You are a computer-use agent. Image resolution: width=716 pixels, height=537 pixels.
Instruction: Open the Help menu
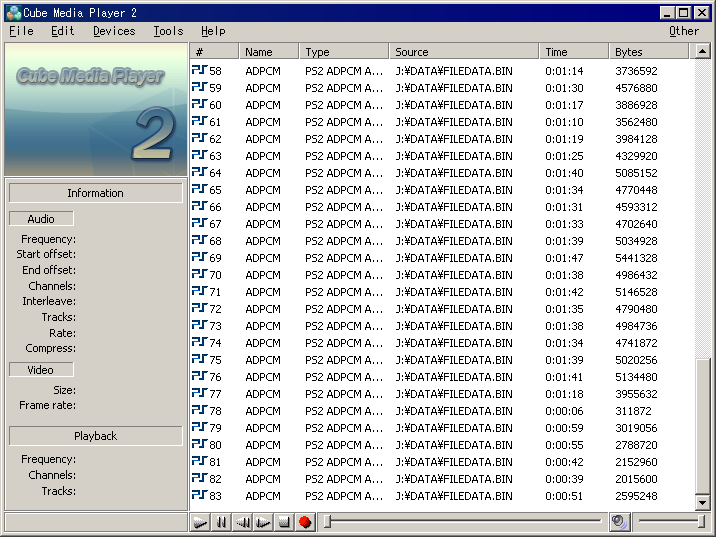pos(213,31)
